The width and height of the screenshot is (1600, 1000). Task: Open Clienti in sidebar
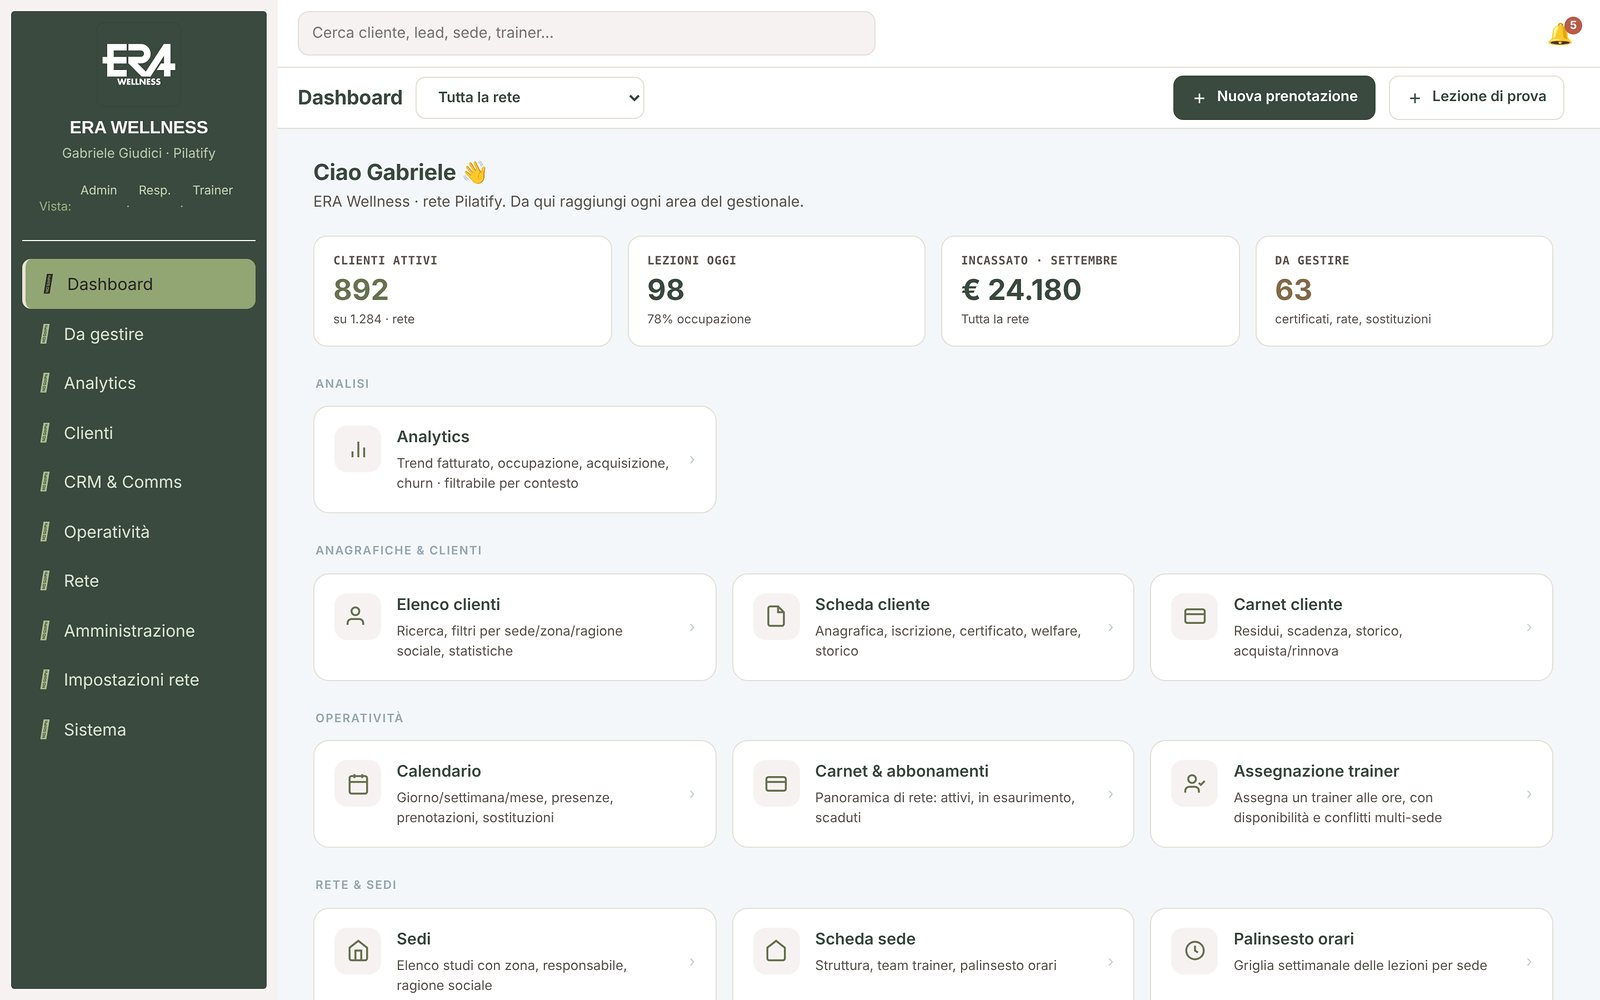(x=139, y=433)
